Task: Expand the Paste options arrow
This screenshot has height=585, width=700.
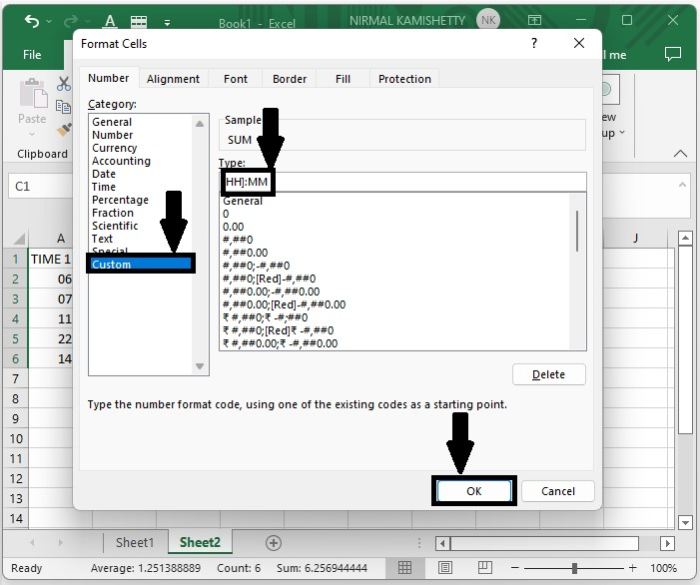Action: 32,134
